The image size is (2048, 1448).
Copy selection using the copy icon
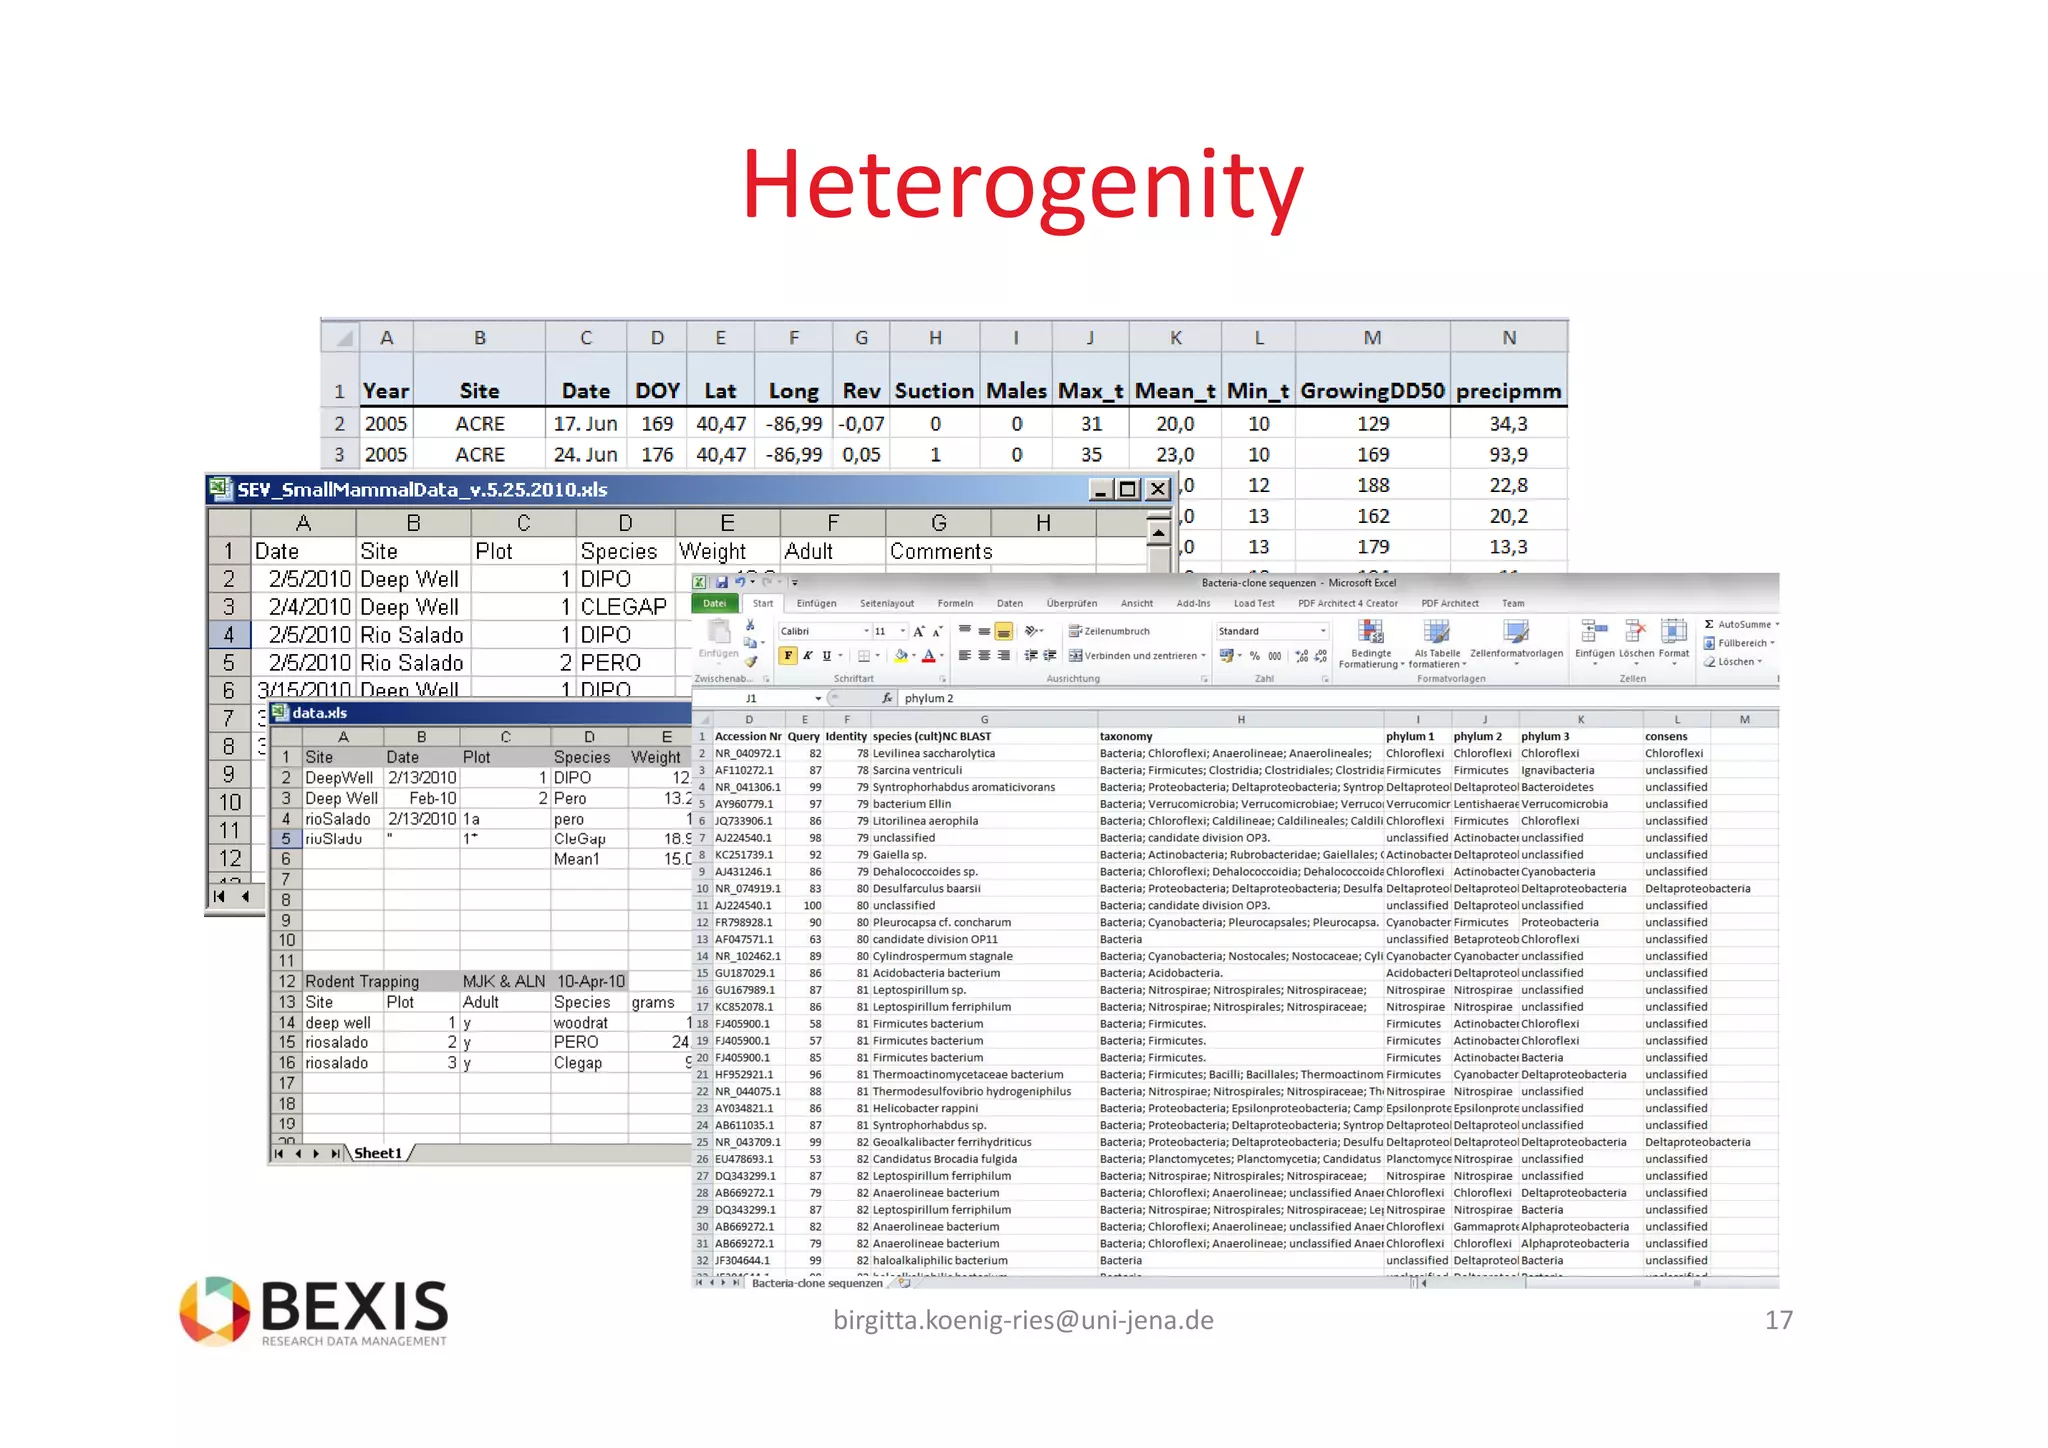point(750,643)
